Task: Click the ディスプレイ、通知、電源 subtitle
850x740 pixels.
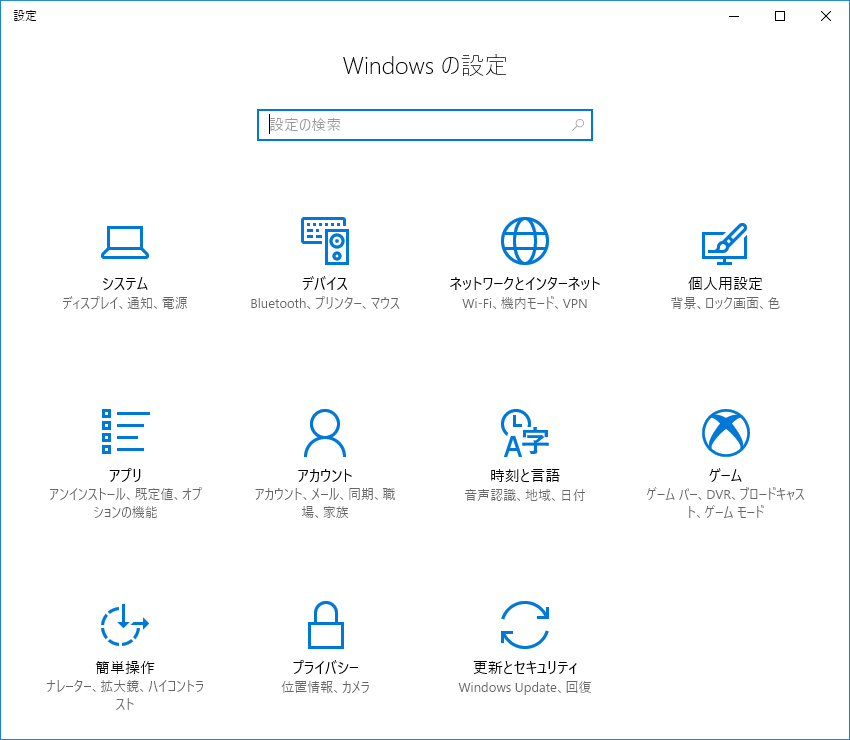Action: click(124, 303)
